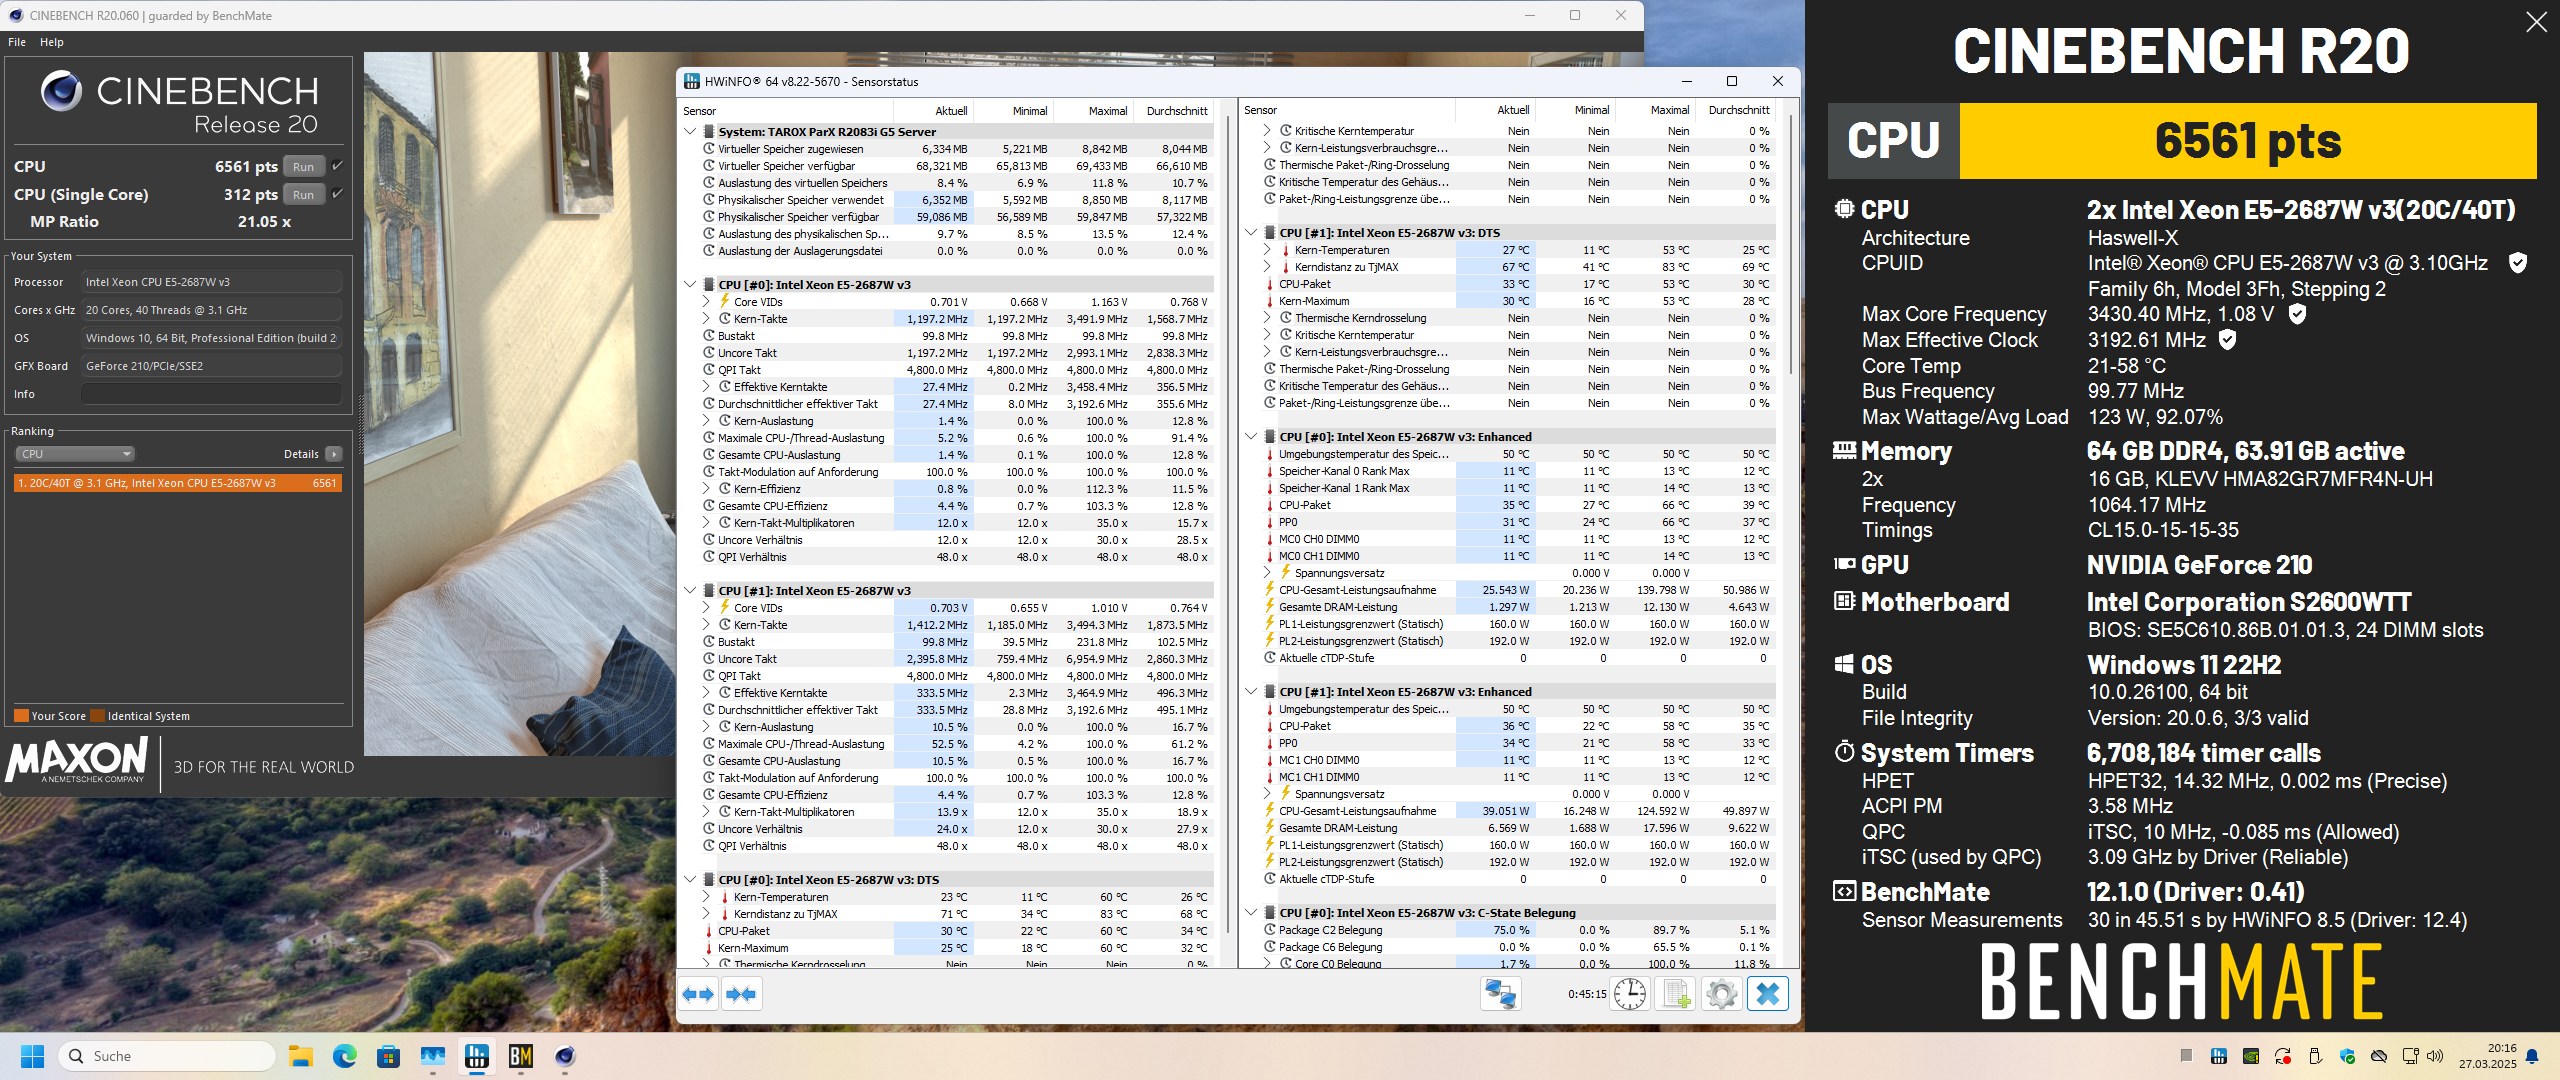Expand Kern-Takt-Multiplikatoren row under CPU [#1]

706,812
